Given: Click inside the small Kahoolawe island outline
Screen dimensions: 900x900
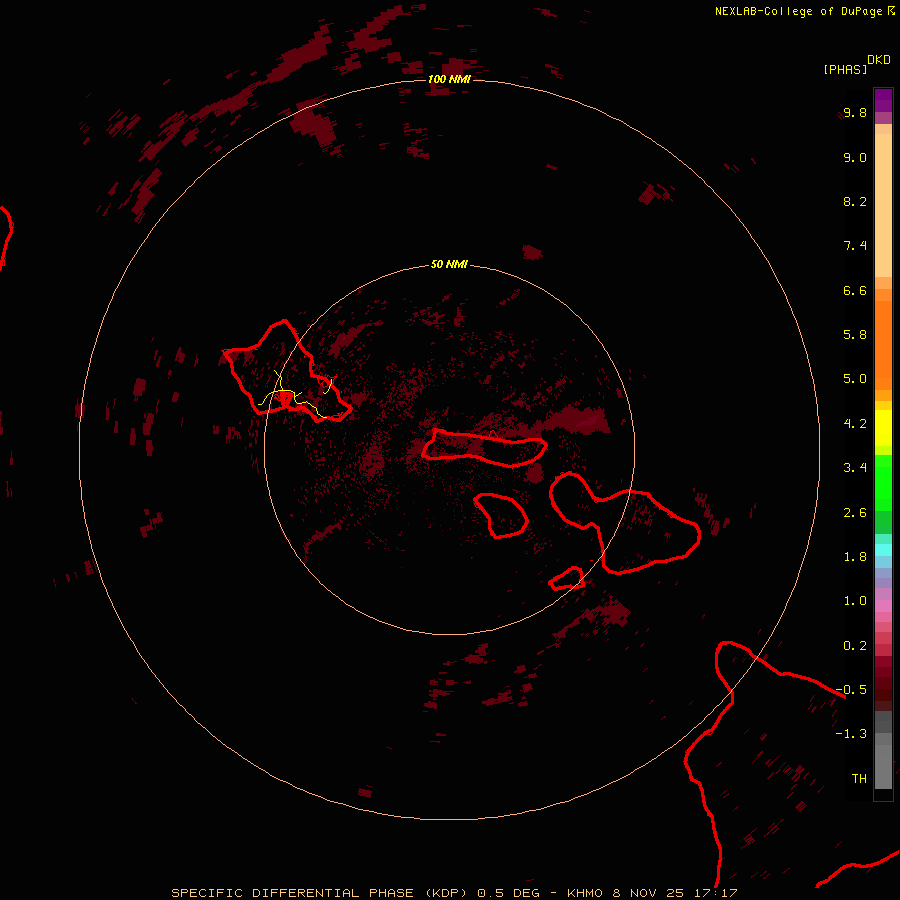Looking at the screenshot, I should coord(567,579).
